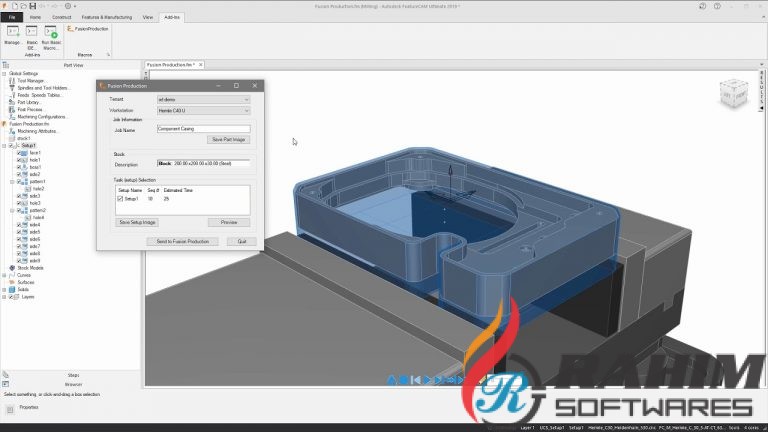
Task: Collapse the pattern1 node
Action: [x=12, y=181]
